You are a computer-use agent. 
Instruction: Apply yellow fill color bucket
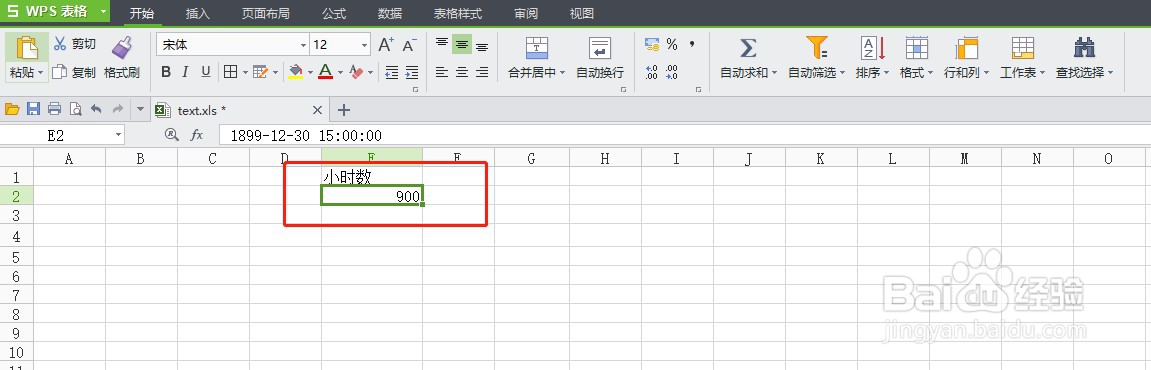[296, 72]
